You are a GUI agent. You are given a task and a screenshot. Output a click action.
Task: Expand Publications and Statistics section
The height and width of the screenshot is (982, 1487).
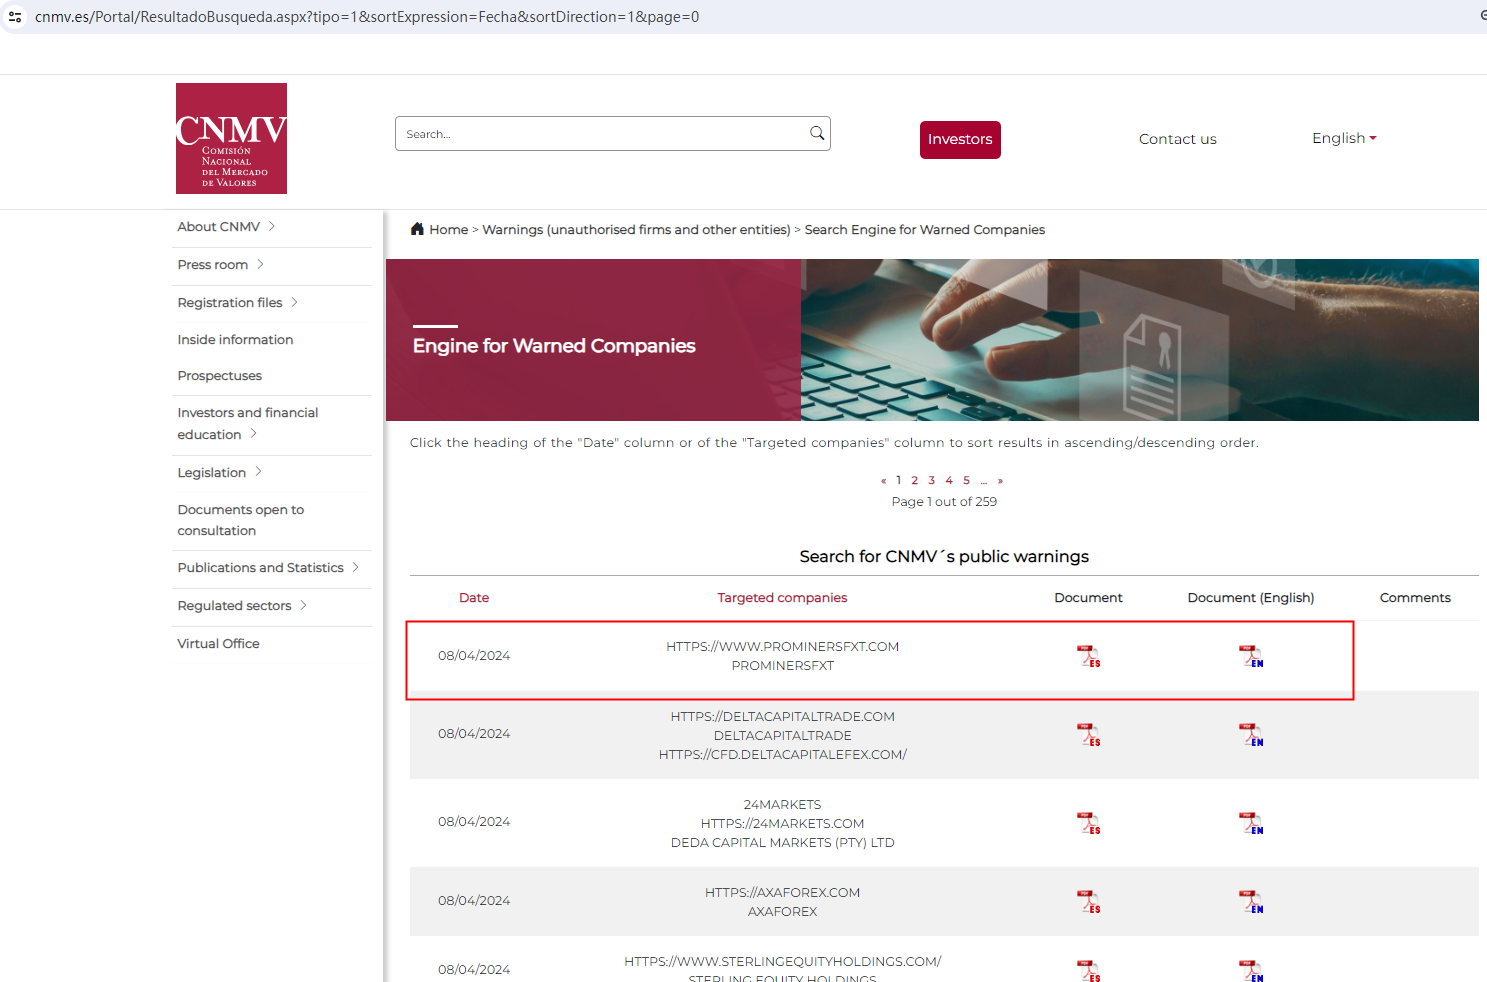[x=267, y=568]
